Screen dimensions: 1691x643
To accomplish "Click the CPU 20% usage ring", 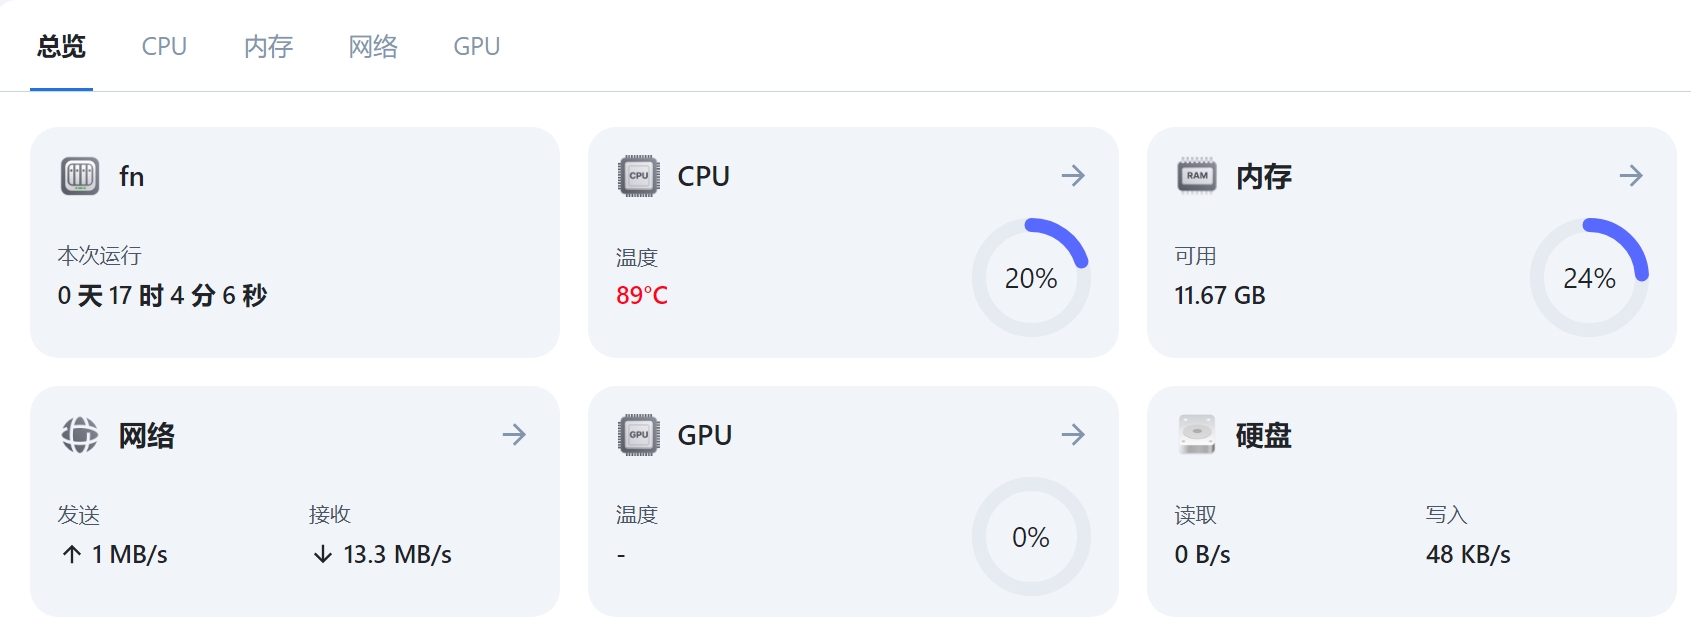I will [x=1031, y=278].
